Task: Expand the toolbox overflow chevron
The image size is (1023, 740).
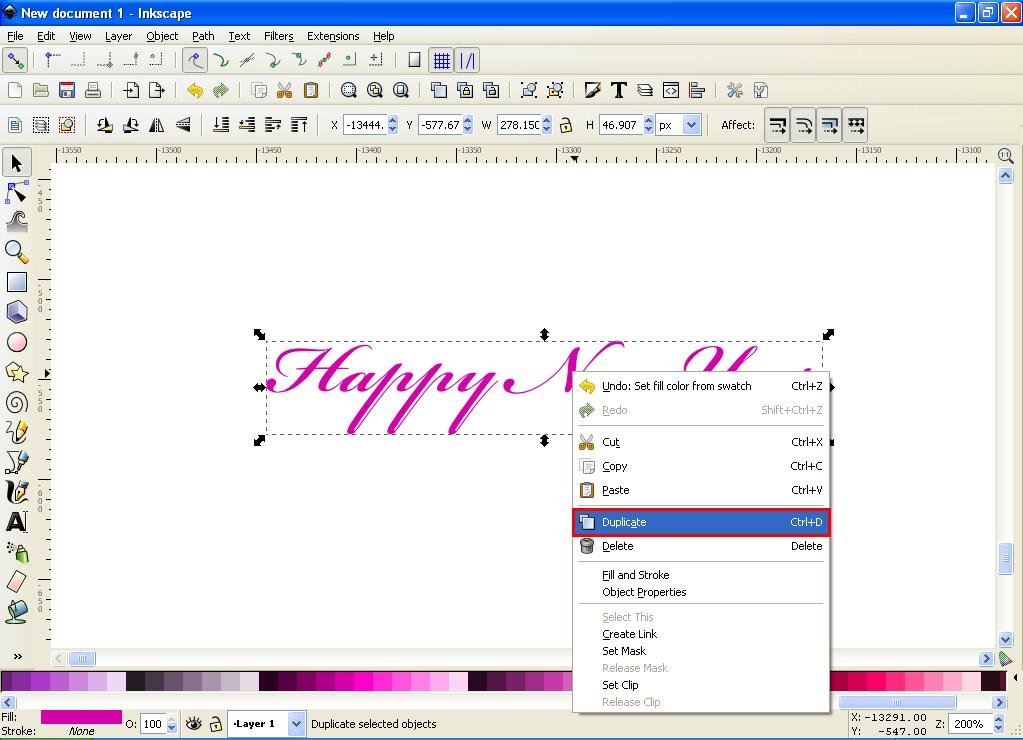Action: (x=18, y=656)
